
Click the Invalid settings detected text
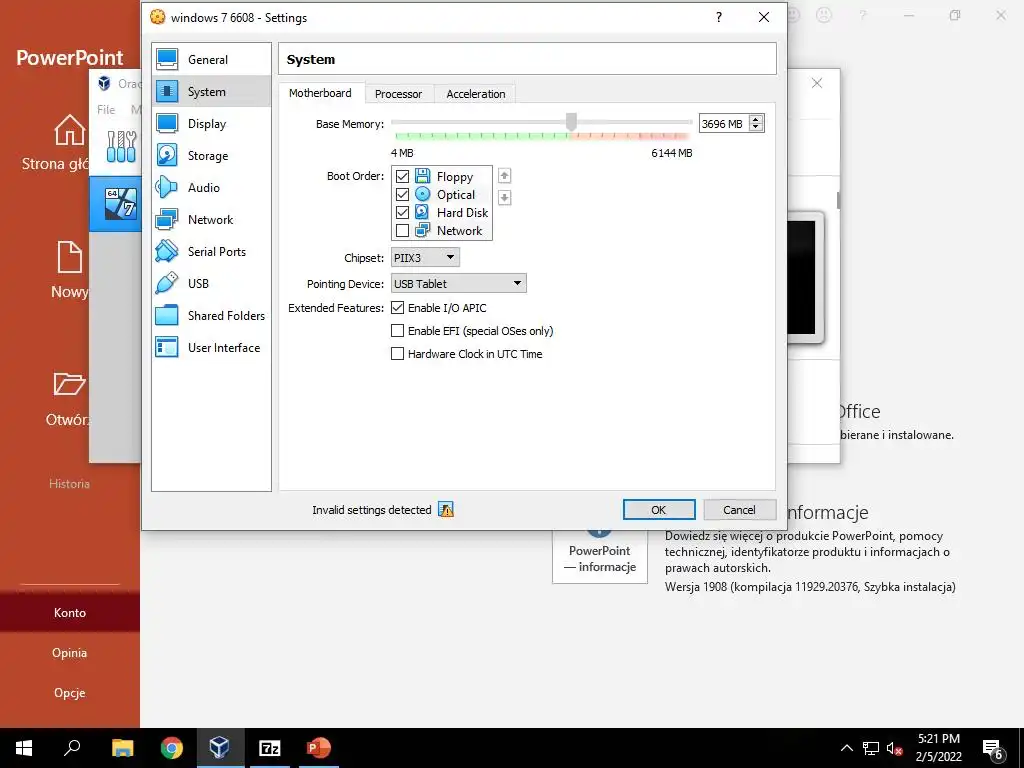(372, 510)
